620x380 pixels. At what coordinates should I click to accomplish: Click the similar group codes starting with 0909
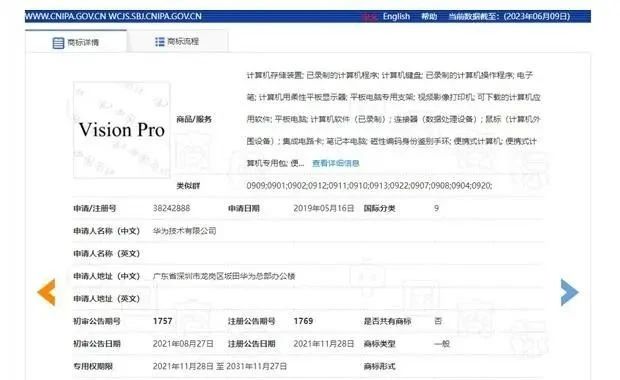pos(369,185)
